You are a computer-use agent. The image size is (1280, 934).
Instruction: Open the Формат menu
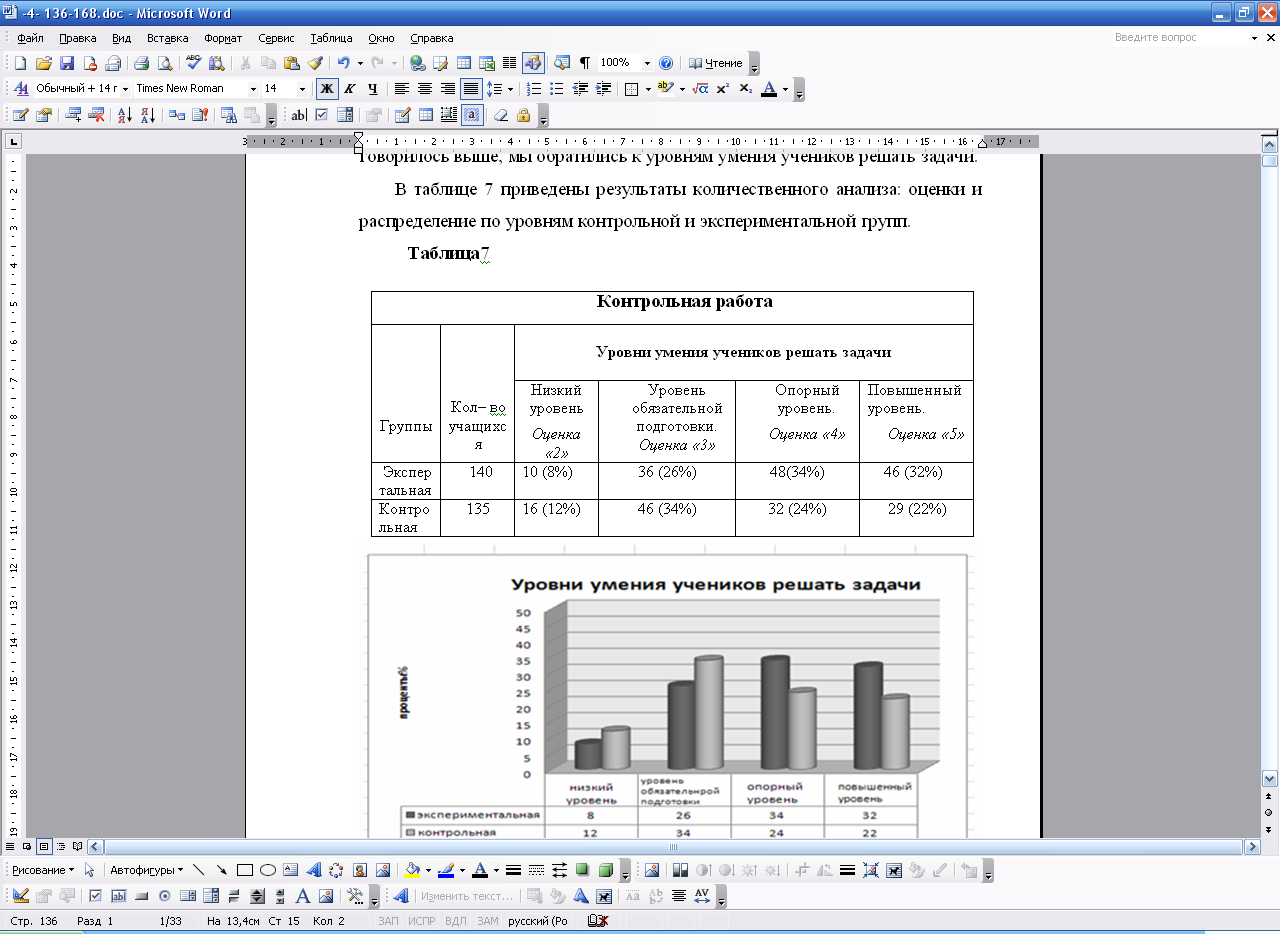(x=223, y=38)
